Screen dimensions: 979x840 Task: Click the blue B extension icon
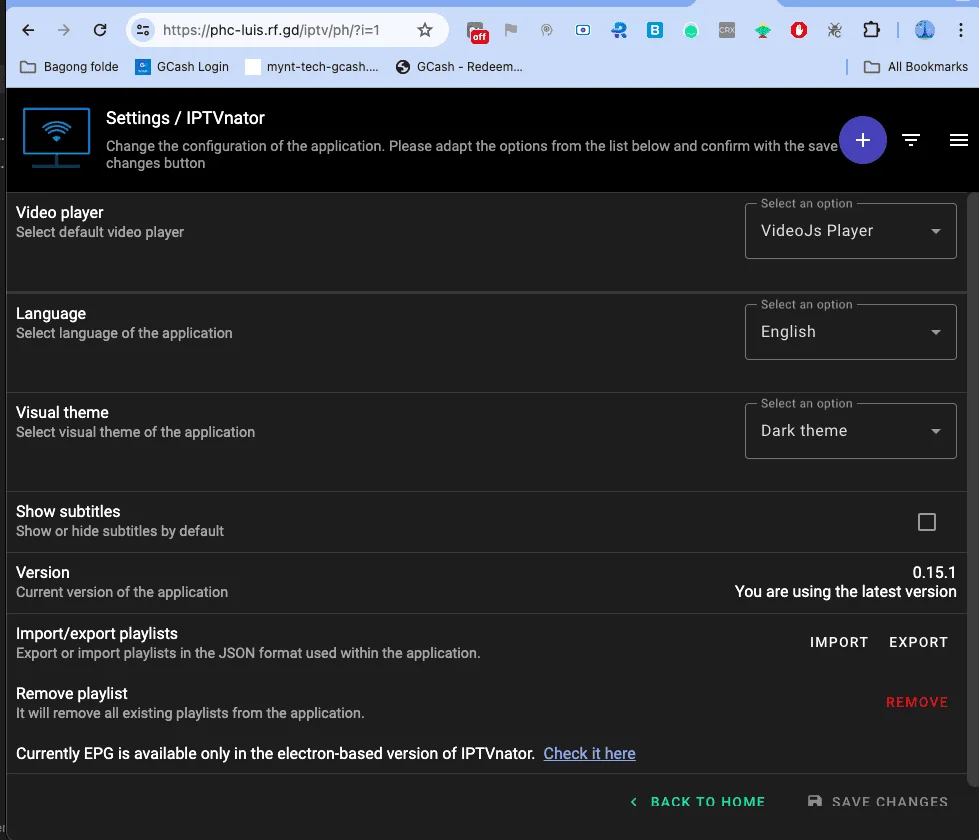pyautogui.click(x=654, y=30)
